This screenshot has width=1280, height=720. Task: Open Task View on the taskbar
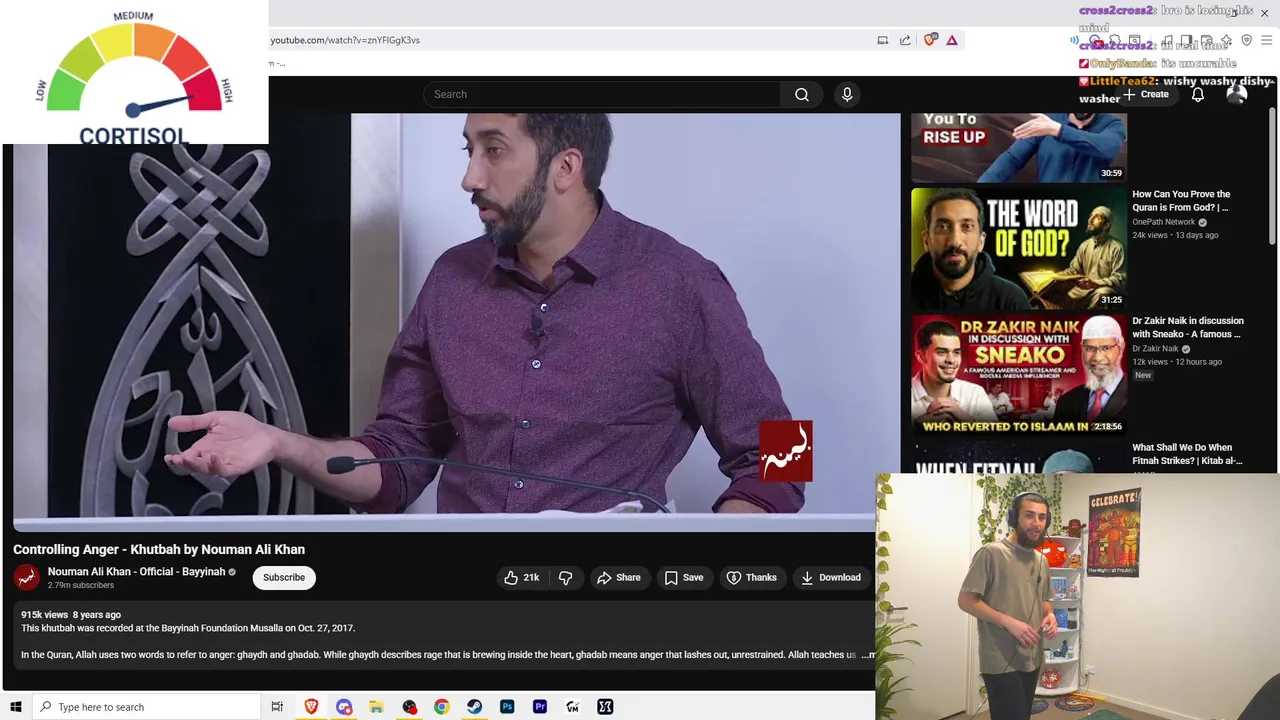(277, 707)
